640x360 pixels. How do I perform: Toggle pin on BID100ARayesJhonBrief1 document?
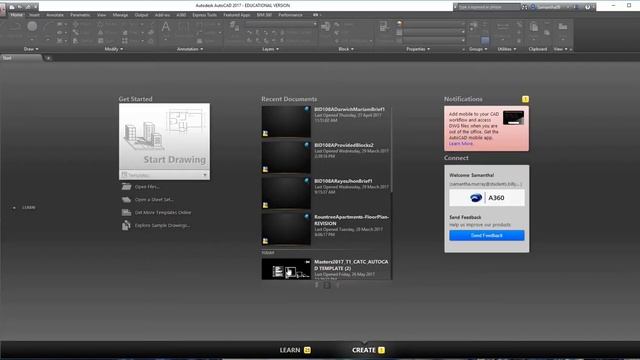(307, 181)
